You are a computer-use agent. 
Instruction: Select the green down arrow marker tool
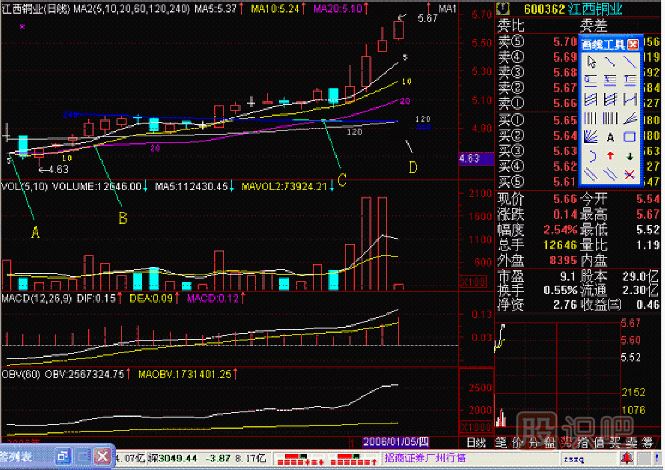point(629,156)
